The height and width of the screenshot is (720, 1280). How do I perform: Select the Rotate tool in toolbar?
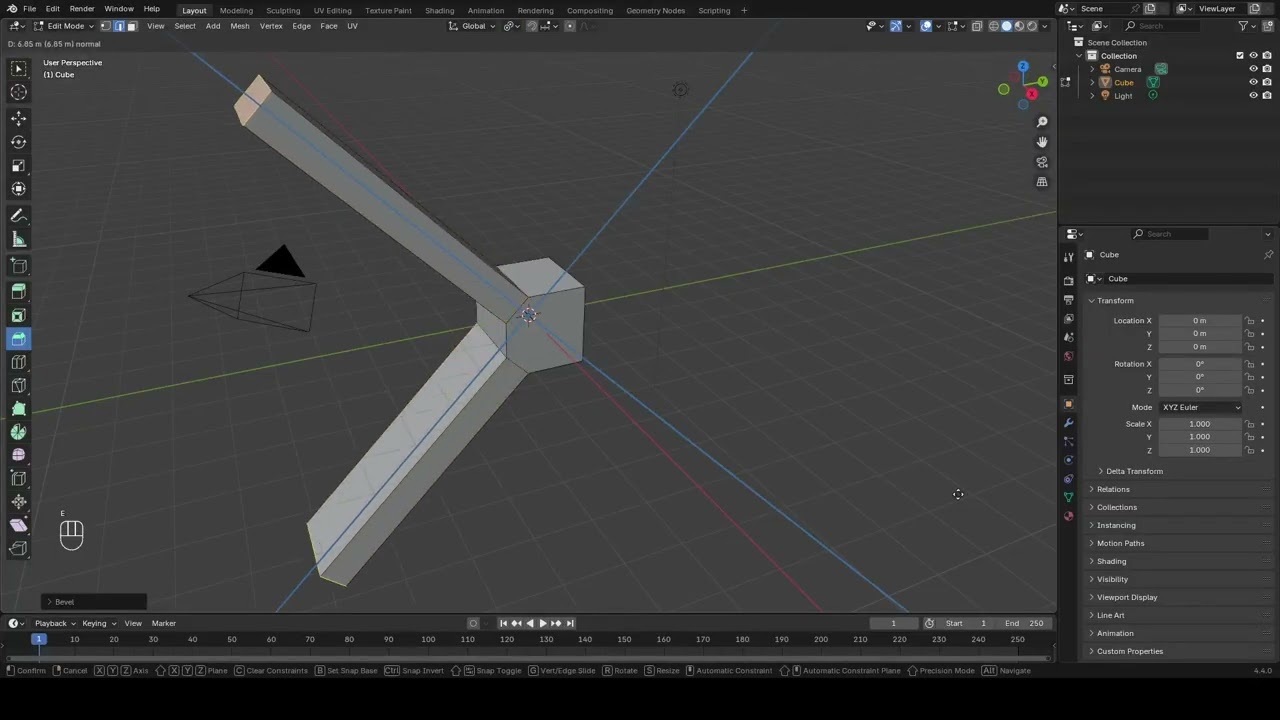pyautogui.click(x=18, y=142)
